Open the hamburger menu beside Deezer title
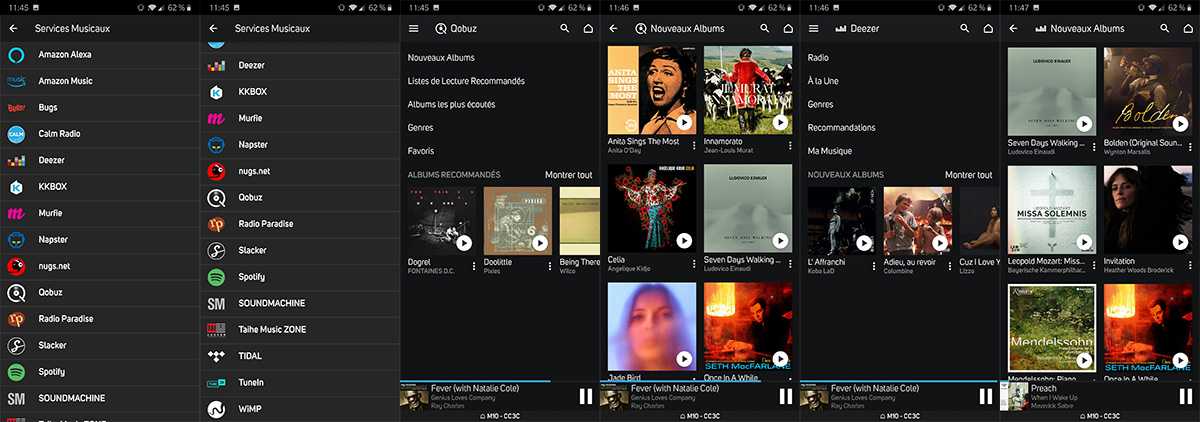 click(813, 29)
